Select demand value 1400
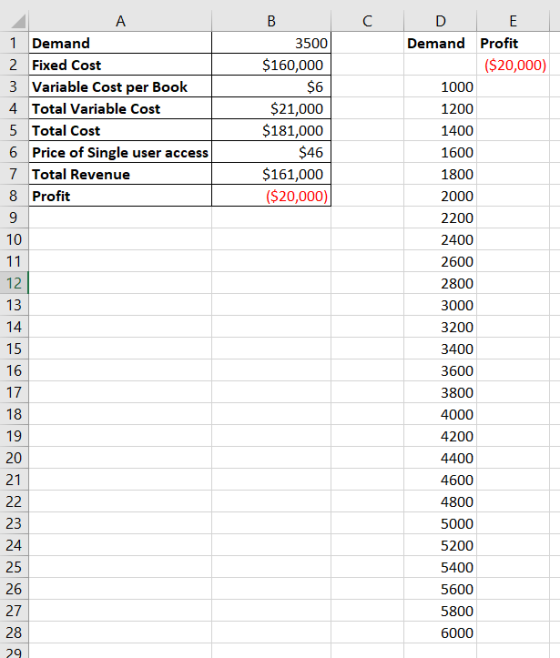 tap(440, 130)
